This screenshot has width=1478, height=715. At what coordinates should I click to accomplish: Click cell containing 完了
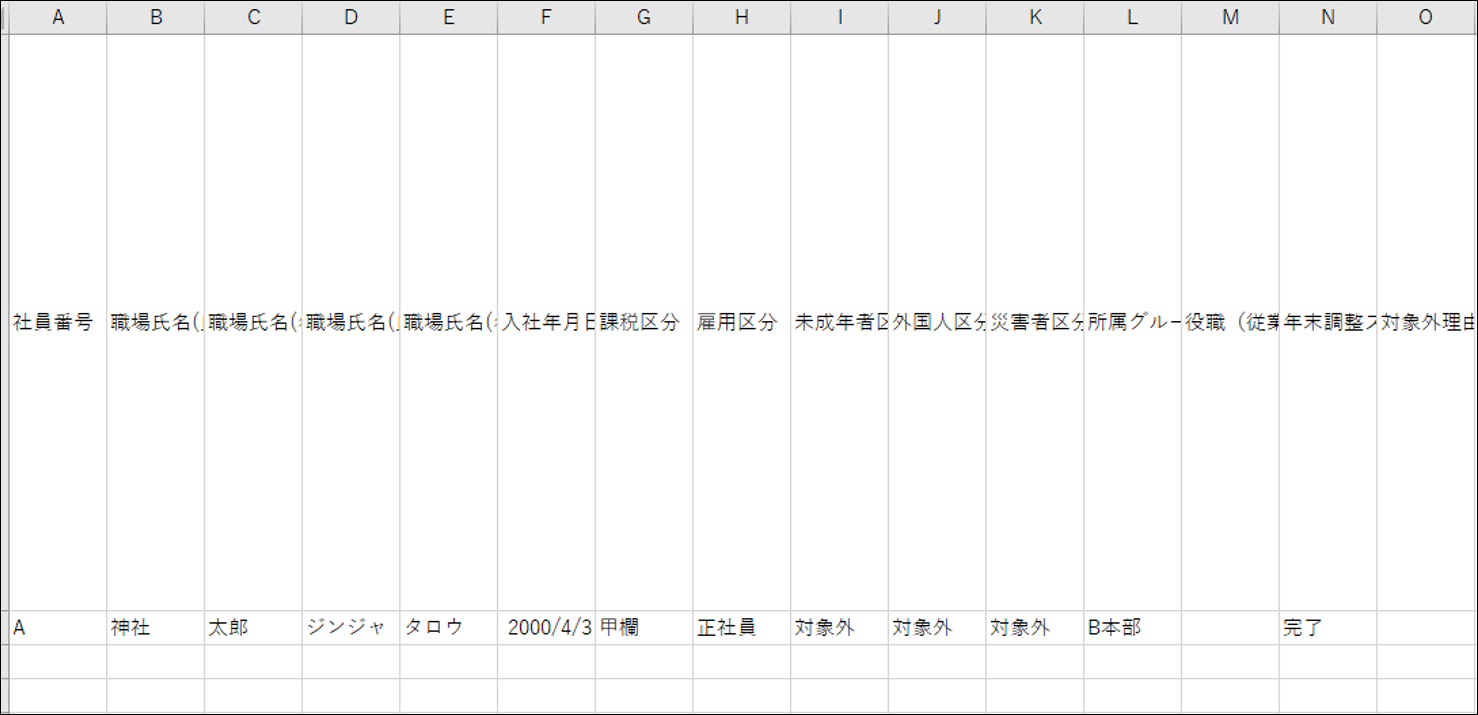[1327, 628]
